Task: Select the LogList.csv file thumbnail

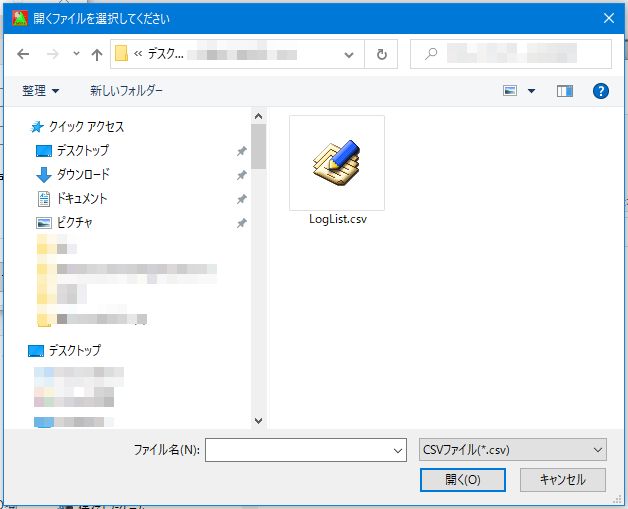Action: (x=337, y=163)
